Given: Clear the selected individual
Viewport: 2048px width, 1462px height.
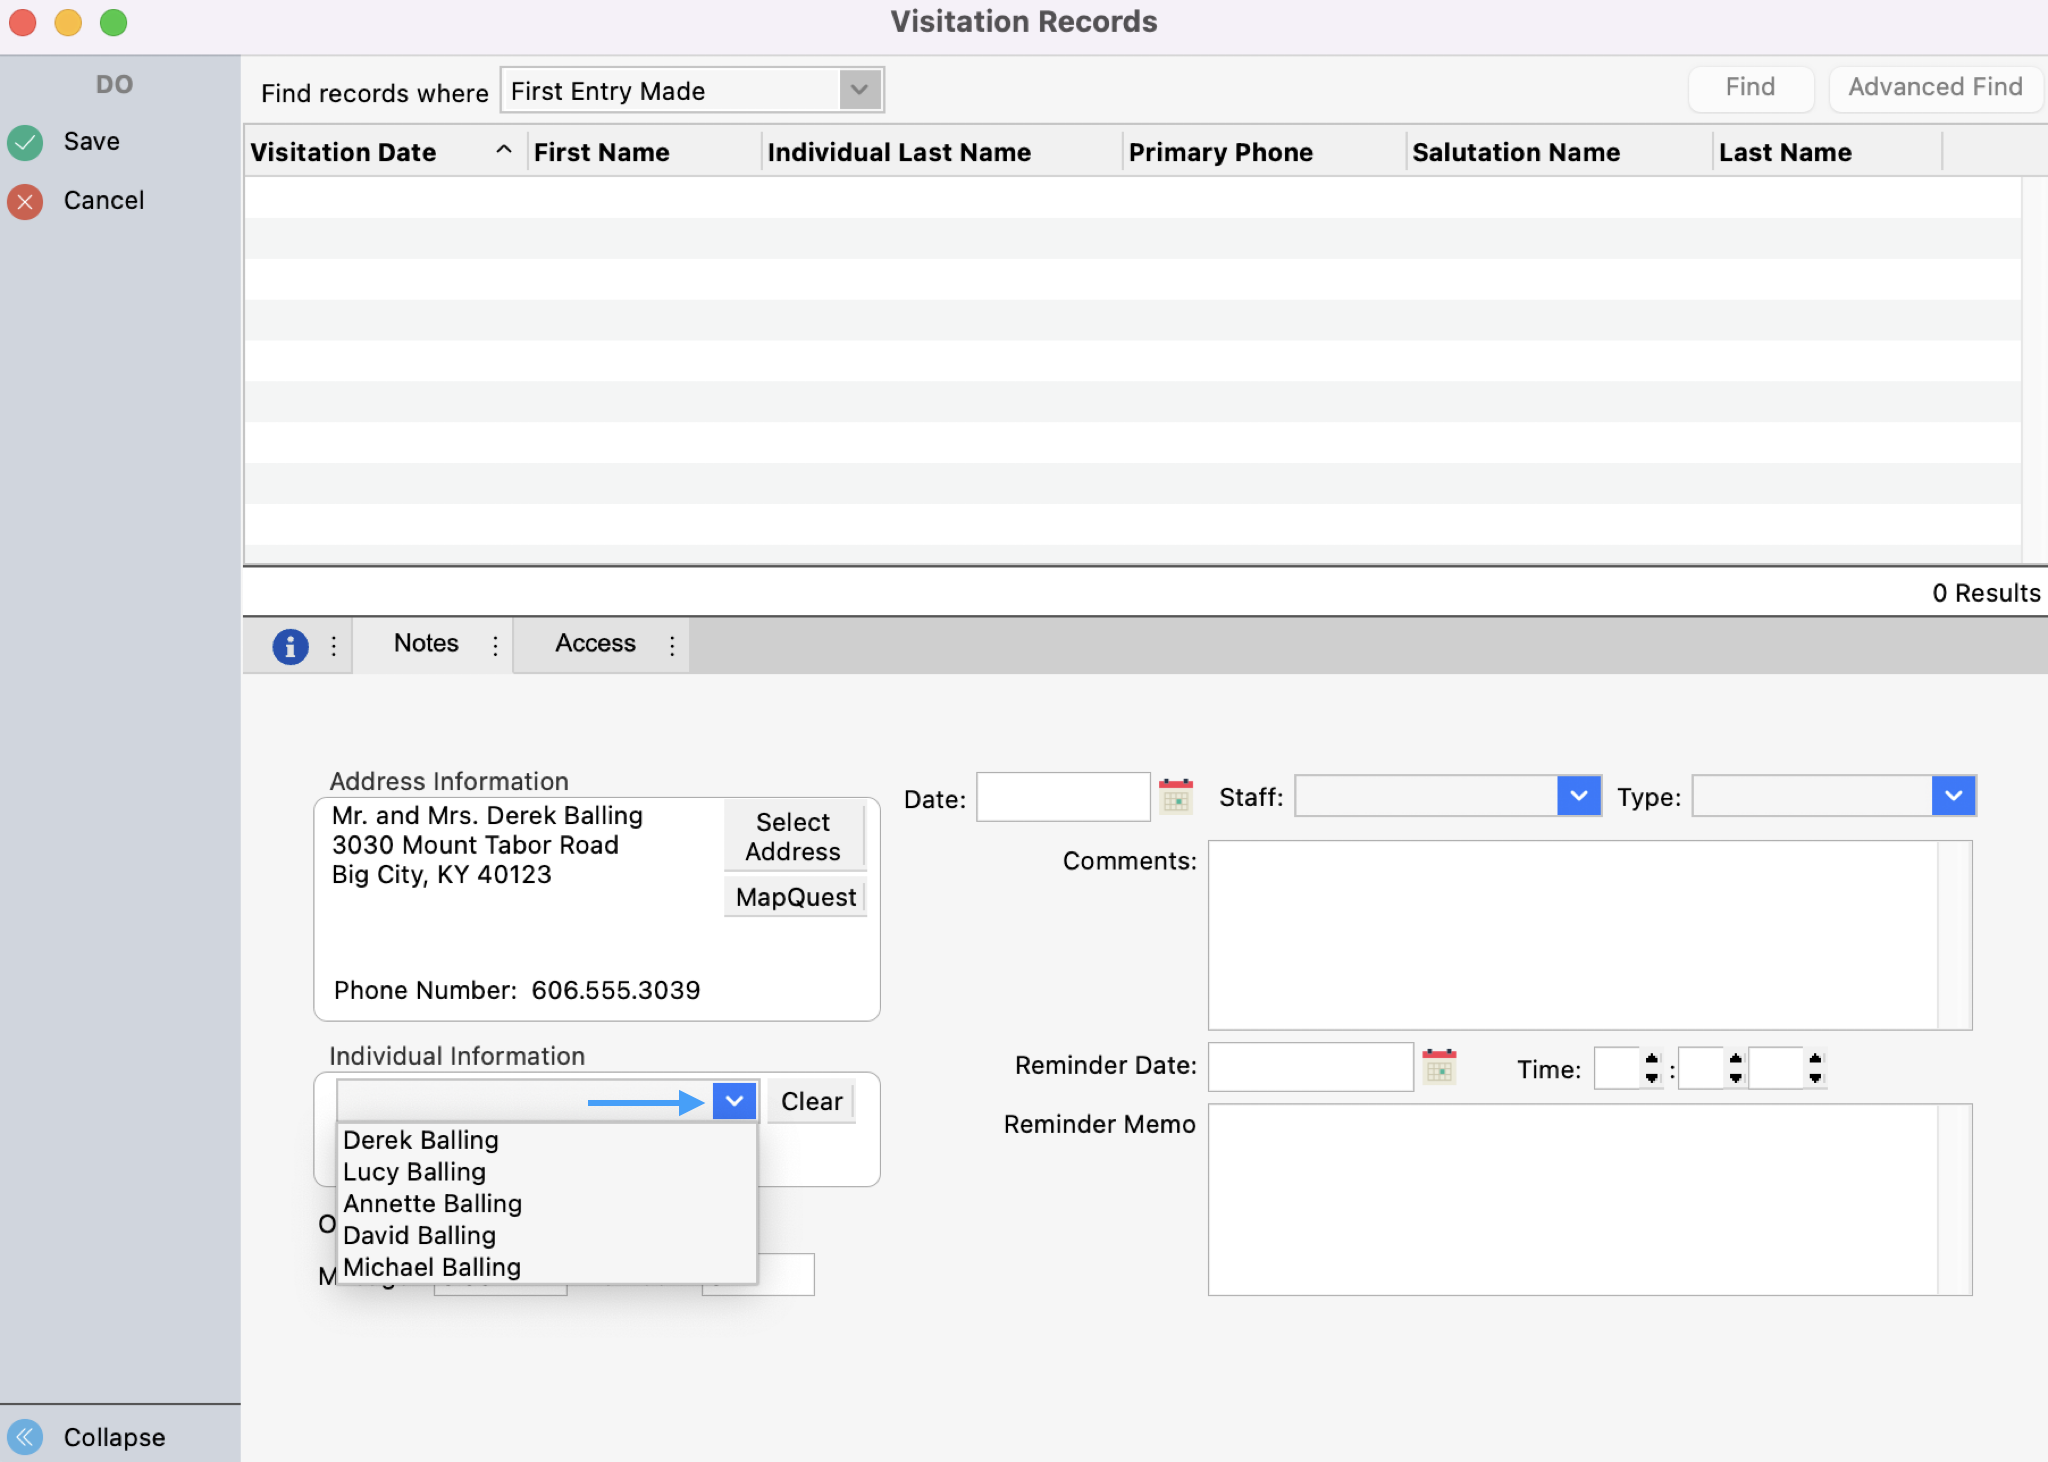Looking at the screenshot, I should pos(810,1100).
